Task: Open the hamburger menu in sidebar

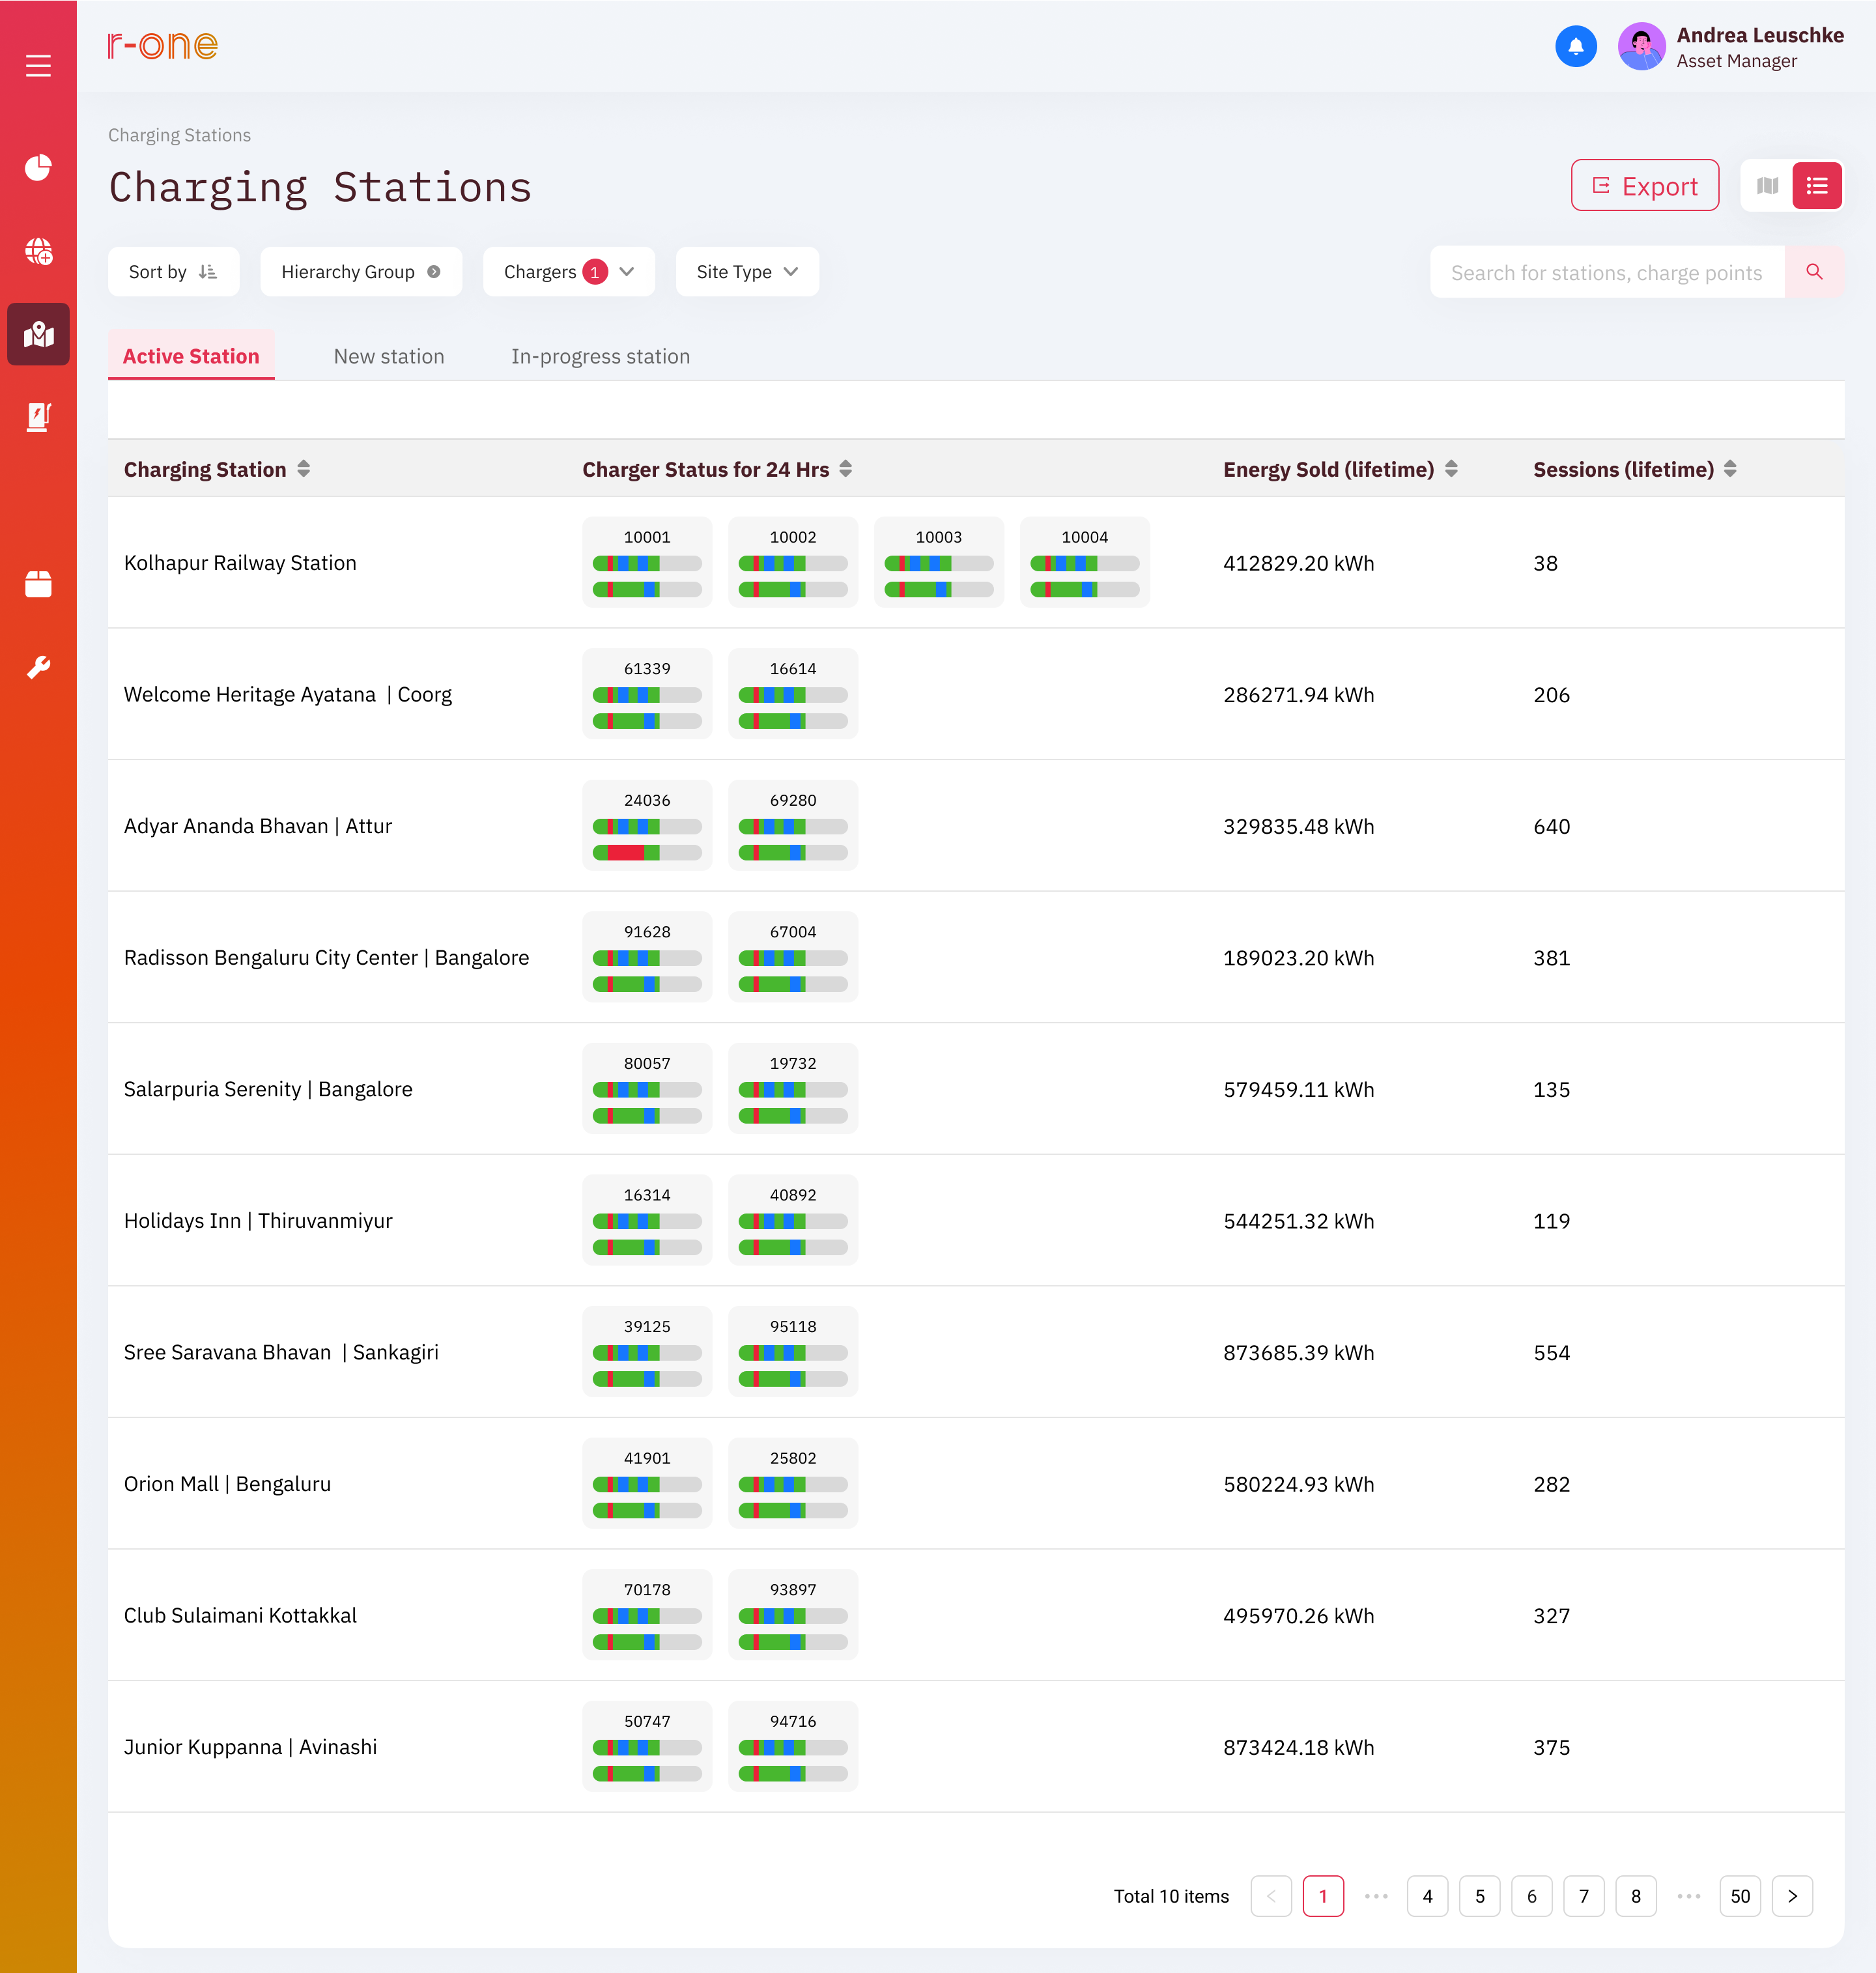Action: (38, 66)
